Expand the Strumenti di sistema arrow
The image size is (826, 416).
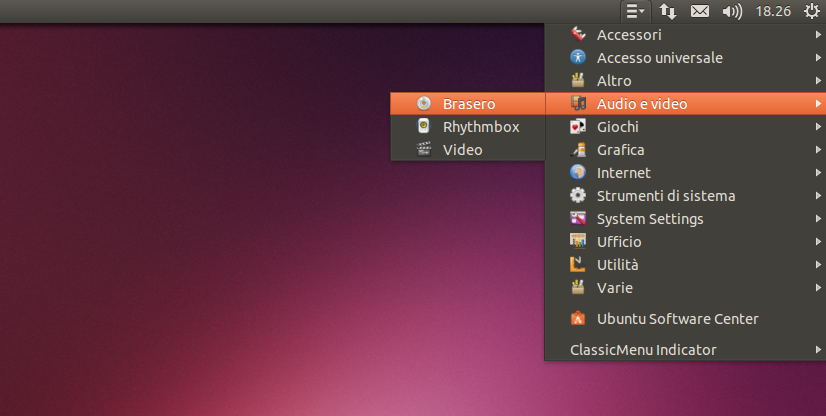click(818, 195)
